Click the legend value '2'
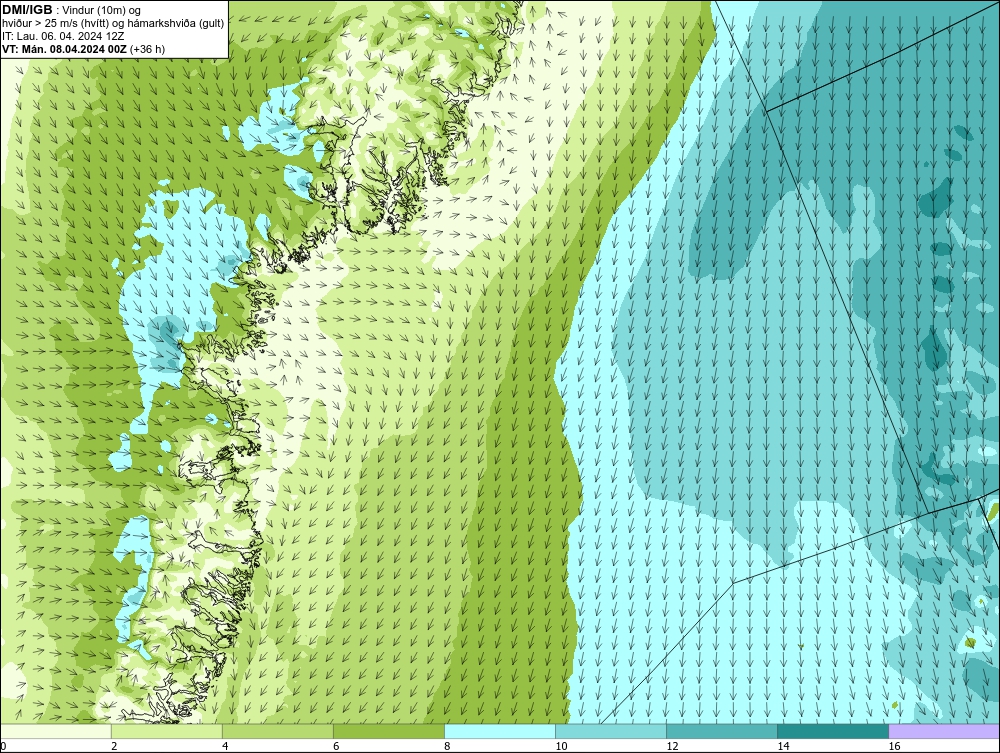This screenshot has width=1000, height=753. pyautogui.click(x=114, y=746)
